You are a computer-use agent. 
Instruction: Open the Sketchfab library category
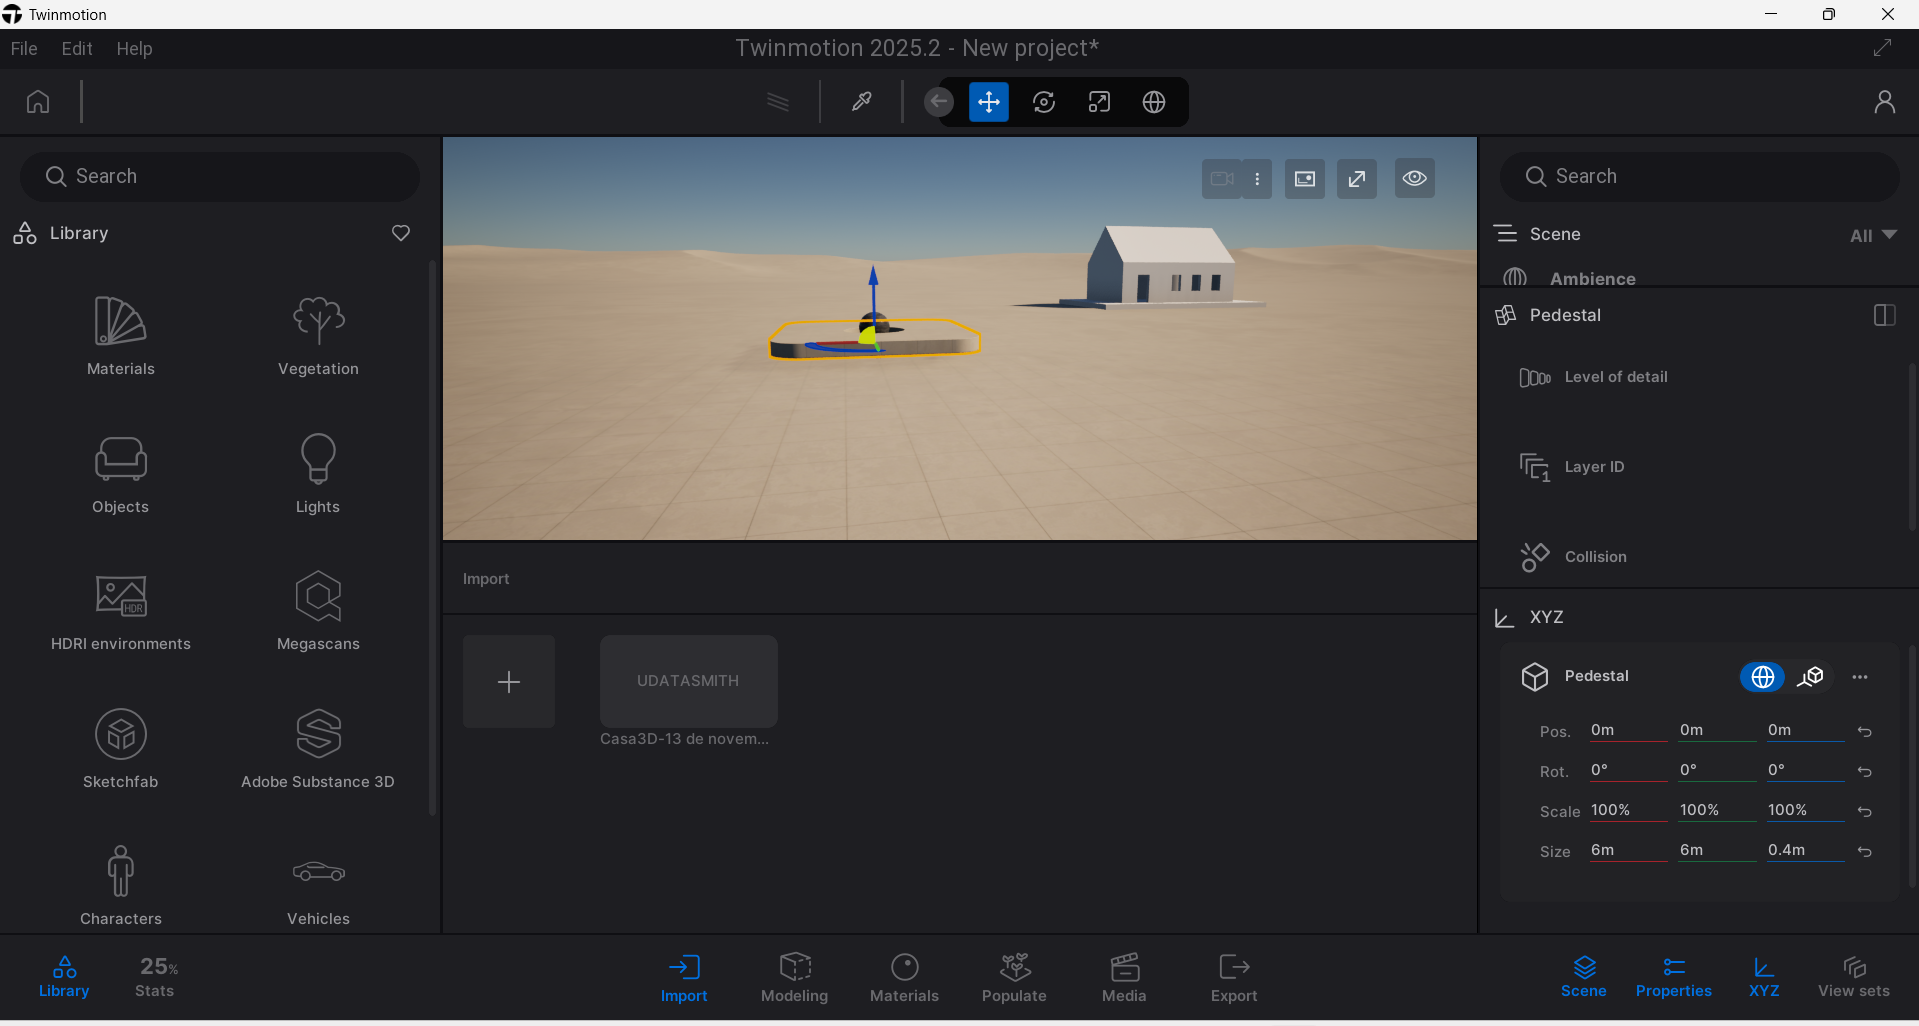[x=121, y=749]
